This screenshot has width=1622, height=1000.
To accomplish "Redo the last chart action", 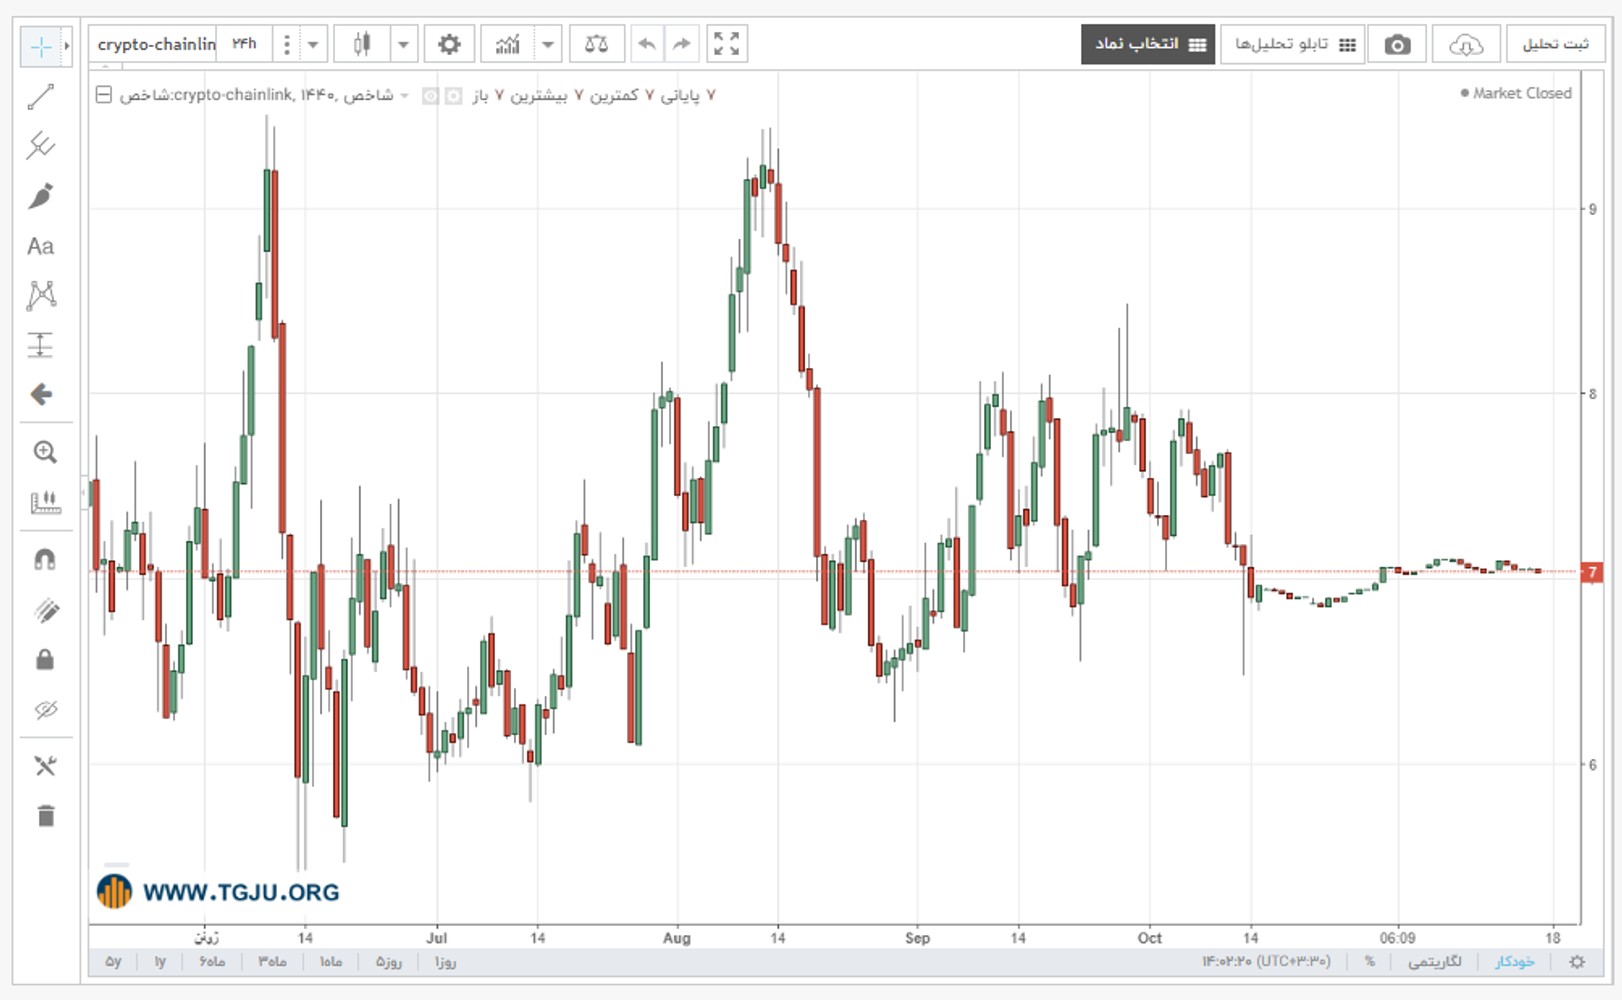I will click(x=682, y=44).
